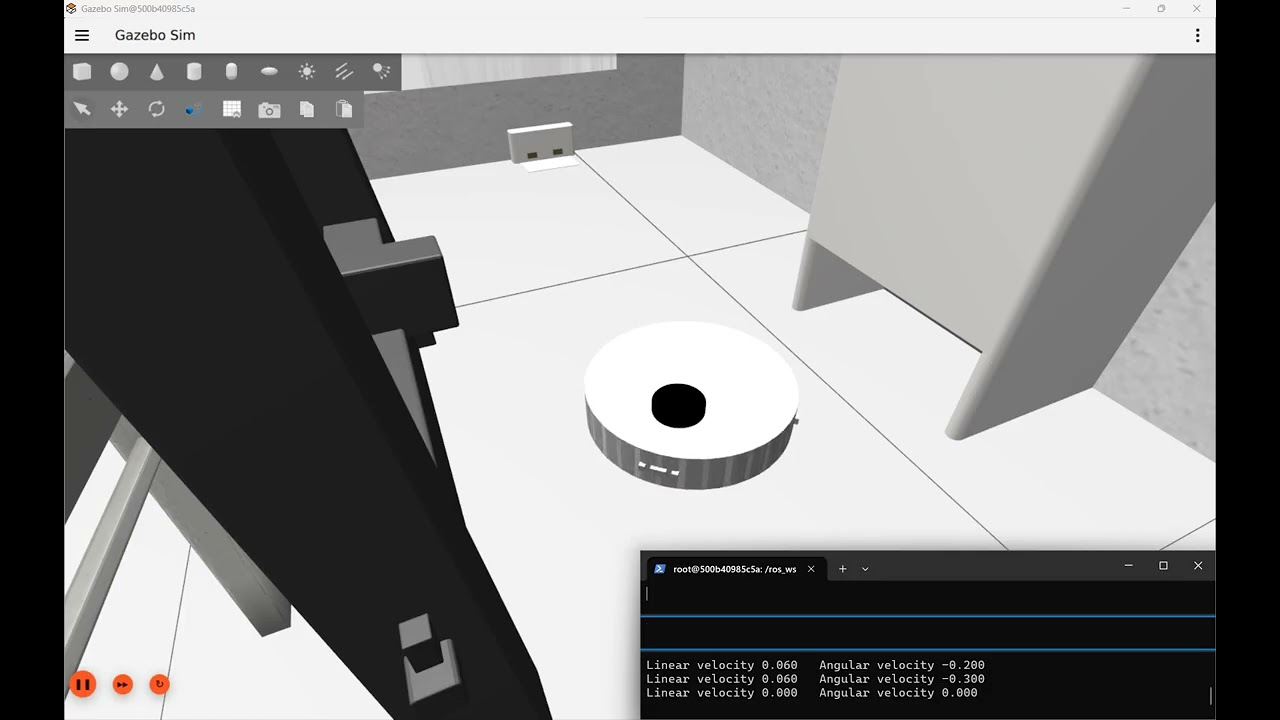Click the "Linear velocity 0.000" terminal text
The height and width of the screenshot is (720, 1280).
[722, 693]
